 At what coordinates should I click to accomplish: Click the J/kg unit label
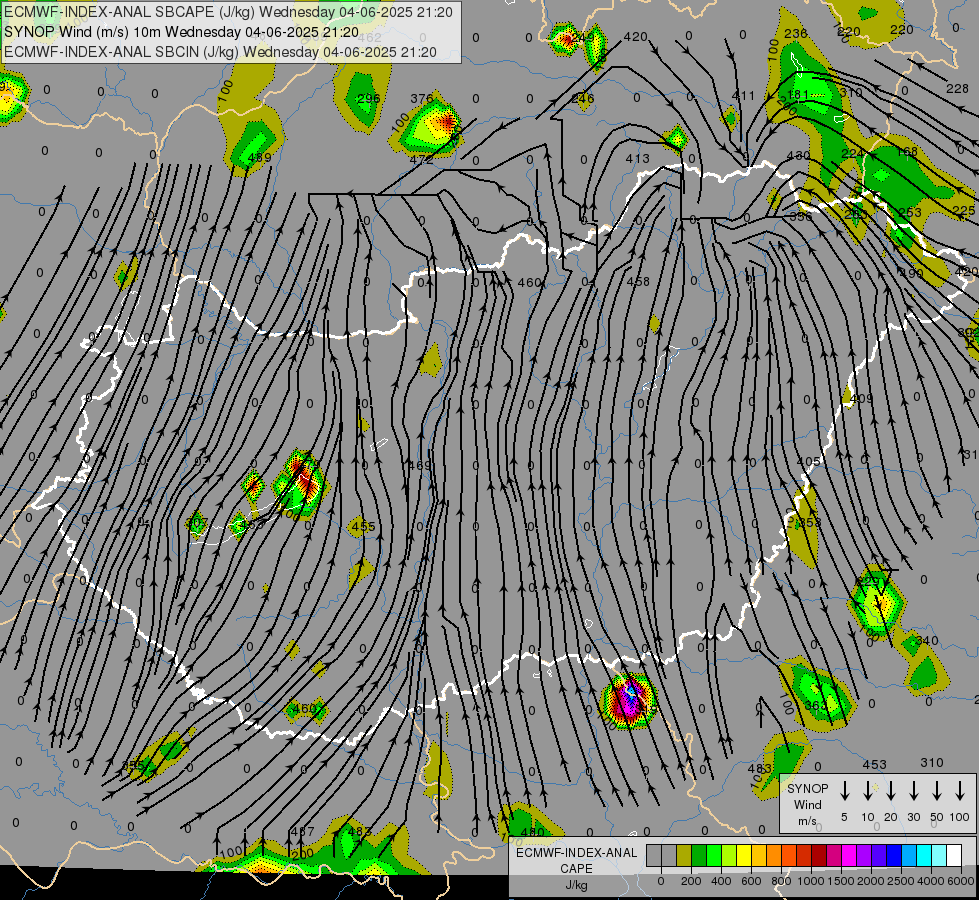tap(576, 885)
